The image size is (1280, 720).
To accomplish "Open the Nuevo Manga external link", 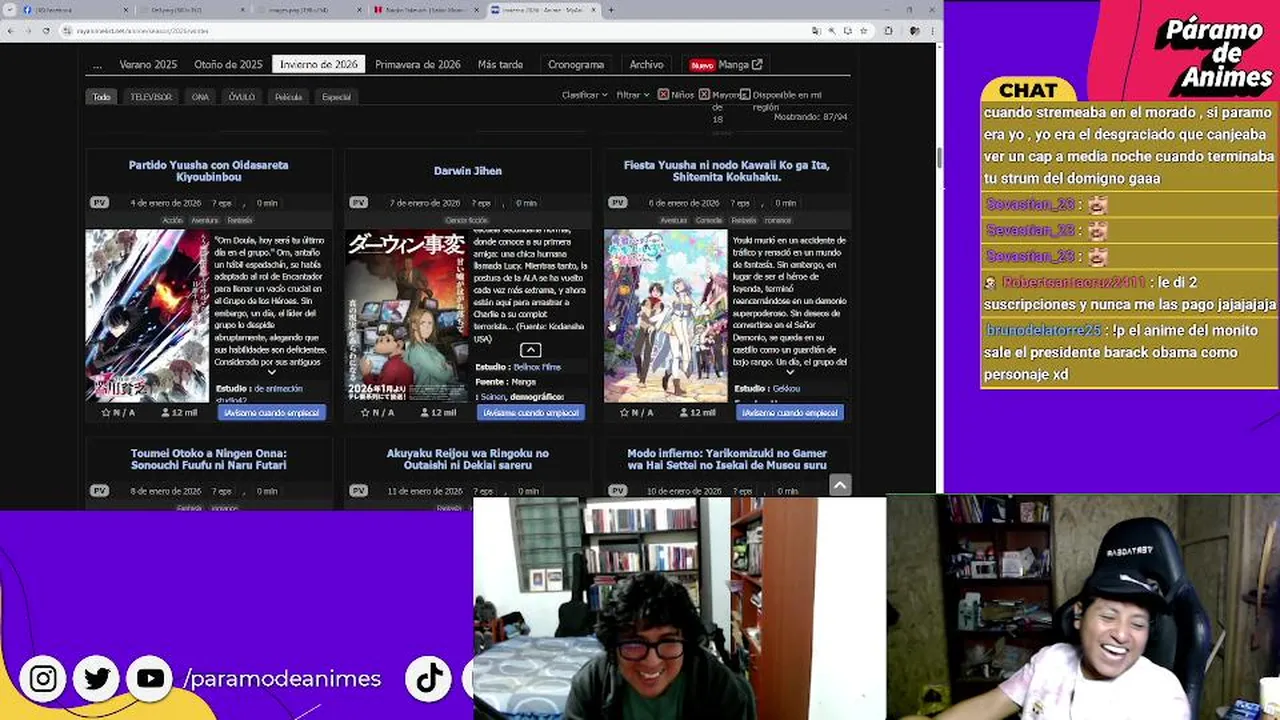I will (x=726, y=64).
